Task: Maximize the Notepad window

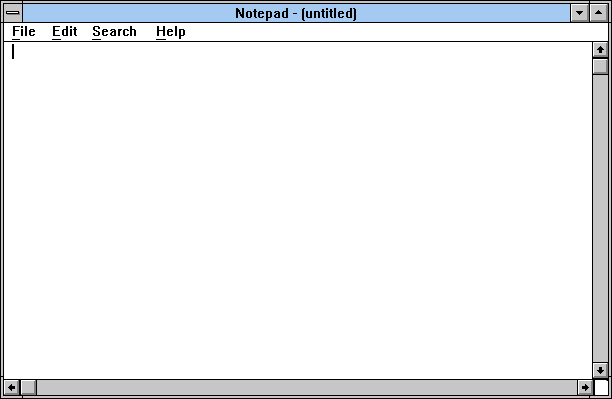Action: point(599,13)
